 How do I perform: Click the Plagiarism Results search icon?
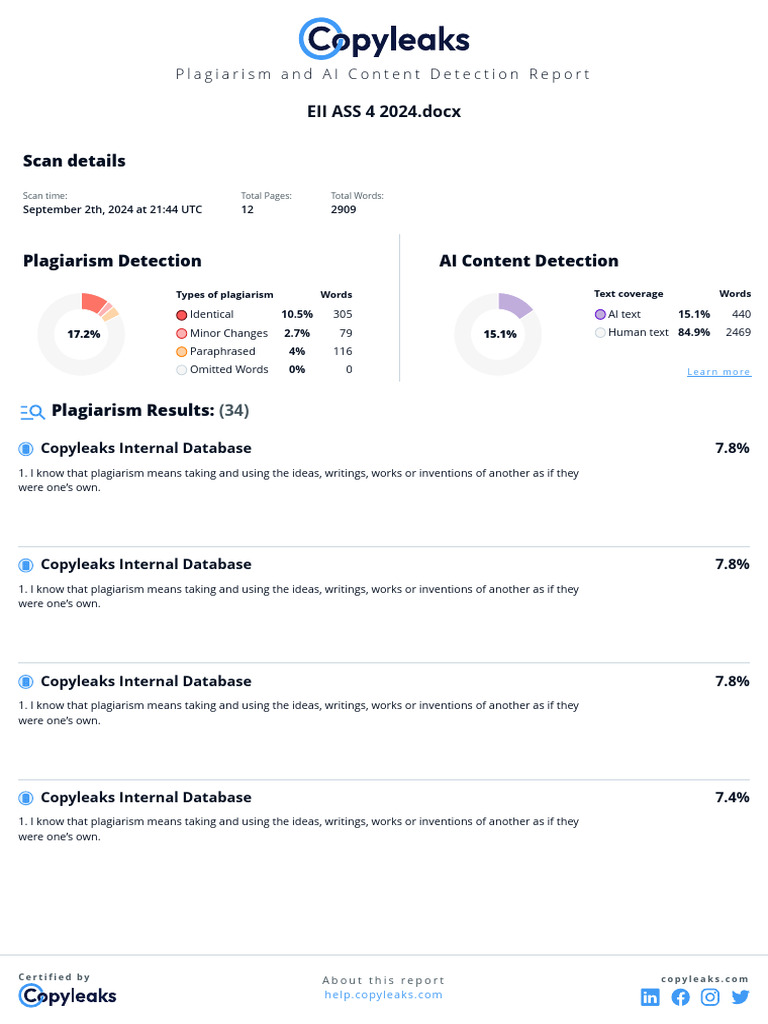[x=32, y=411]
